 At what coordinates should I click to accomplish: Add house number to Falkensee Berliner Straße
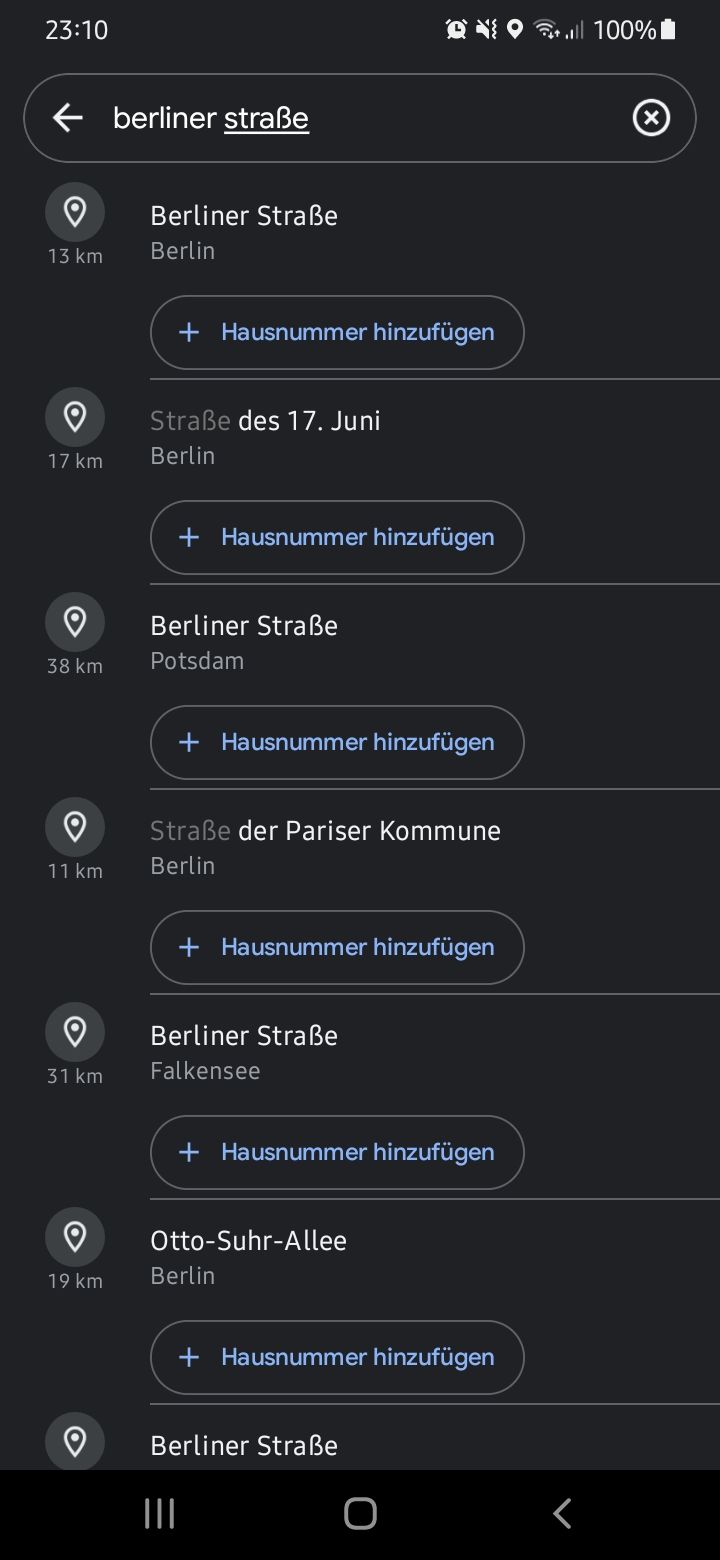click(337, 1152)
